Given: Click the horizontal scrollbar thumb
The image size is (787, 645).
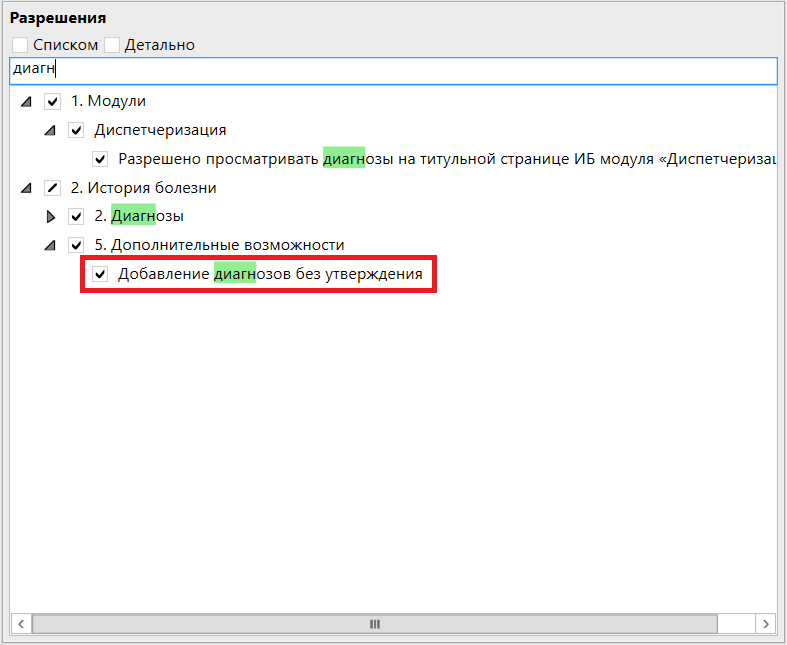Looking at the screenshot, I should point(375,623).
